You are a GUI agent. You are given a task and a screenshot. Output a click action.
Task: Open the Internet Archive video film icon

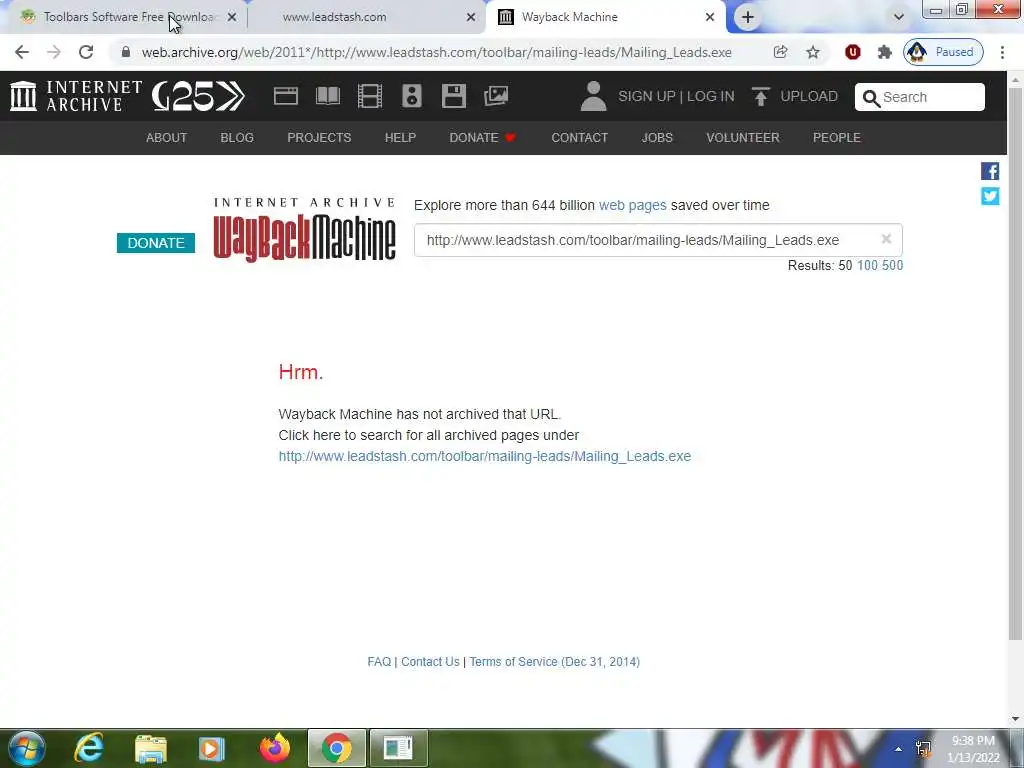coord(370,96)
